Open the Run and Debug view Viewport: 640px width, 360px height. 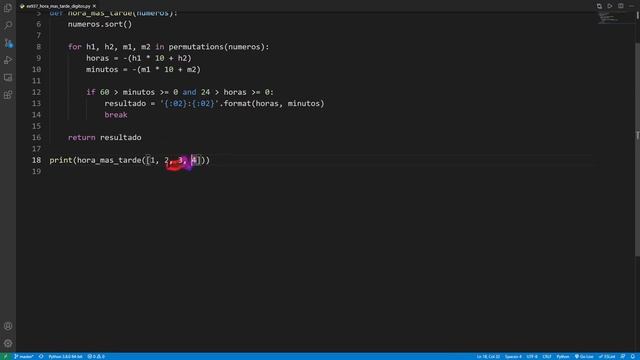point(8,60)
